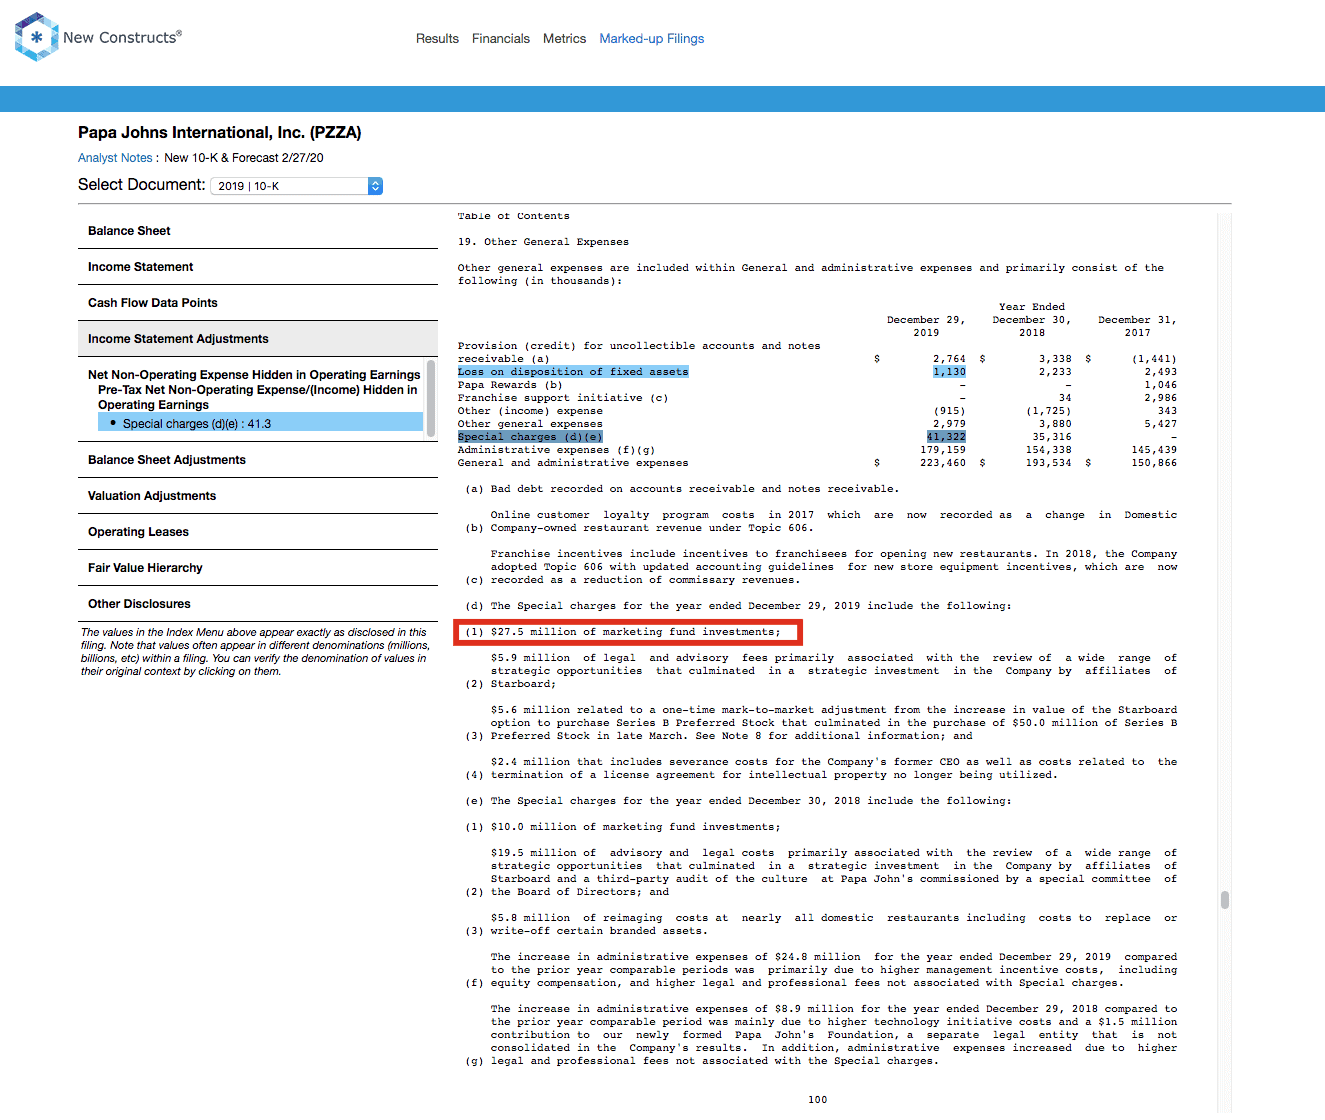Click the 'New 10-K & Forecast 2/27/20' note text

click(x=244, y=158)
